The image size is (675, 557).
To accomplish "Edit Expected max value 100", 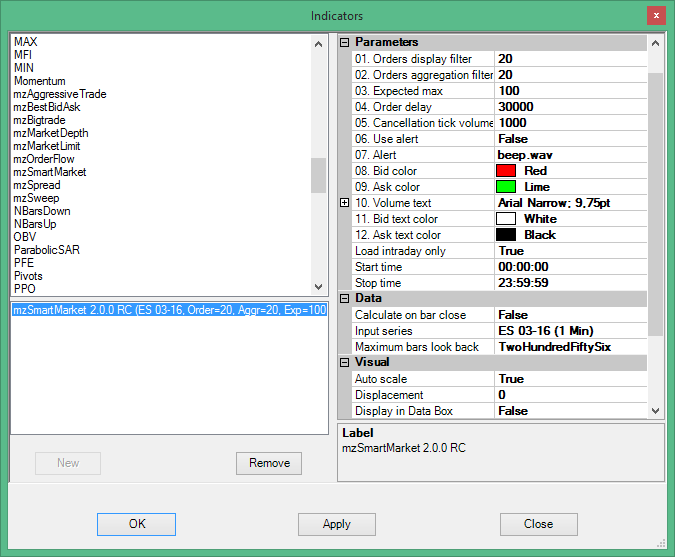I will click(x=571, y=90).
